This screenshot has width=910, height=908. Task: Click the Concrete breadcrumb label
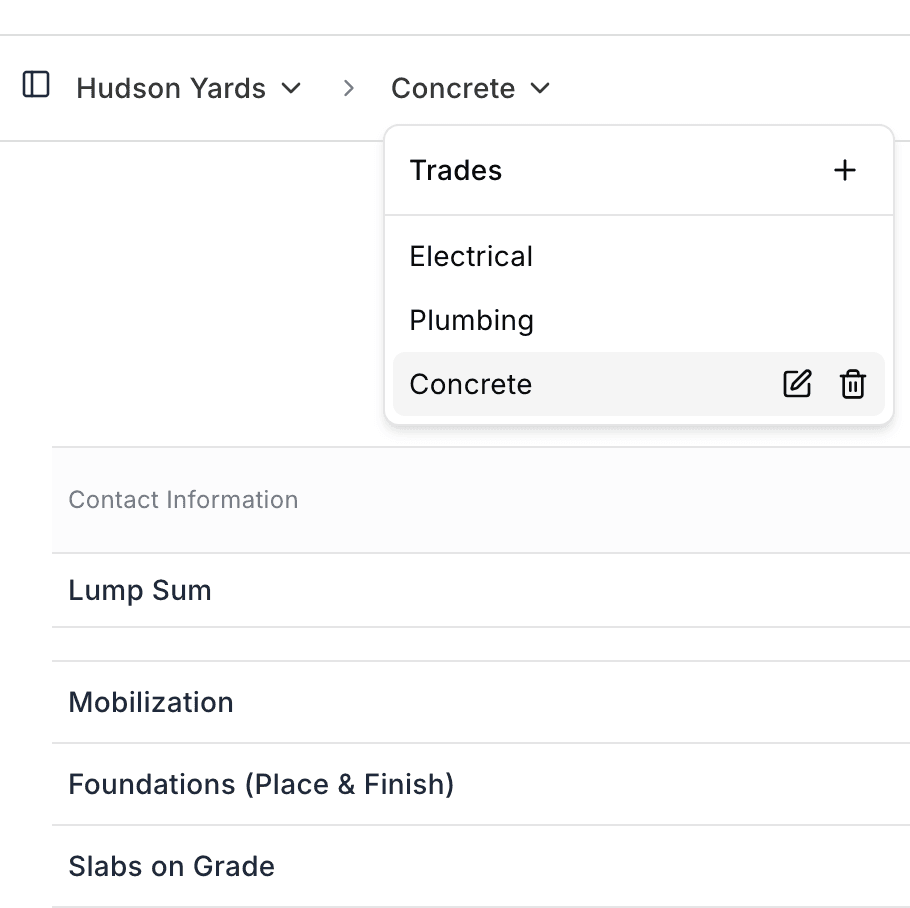(x=453, y=88)
